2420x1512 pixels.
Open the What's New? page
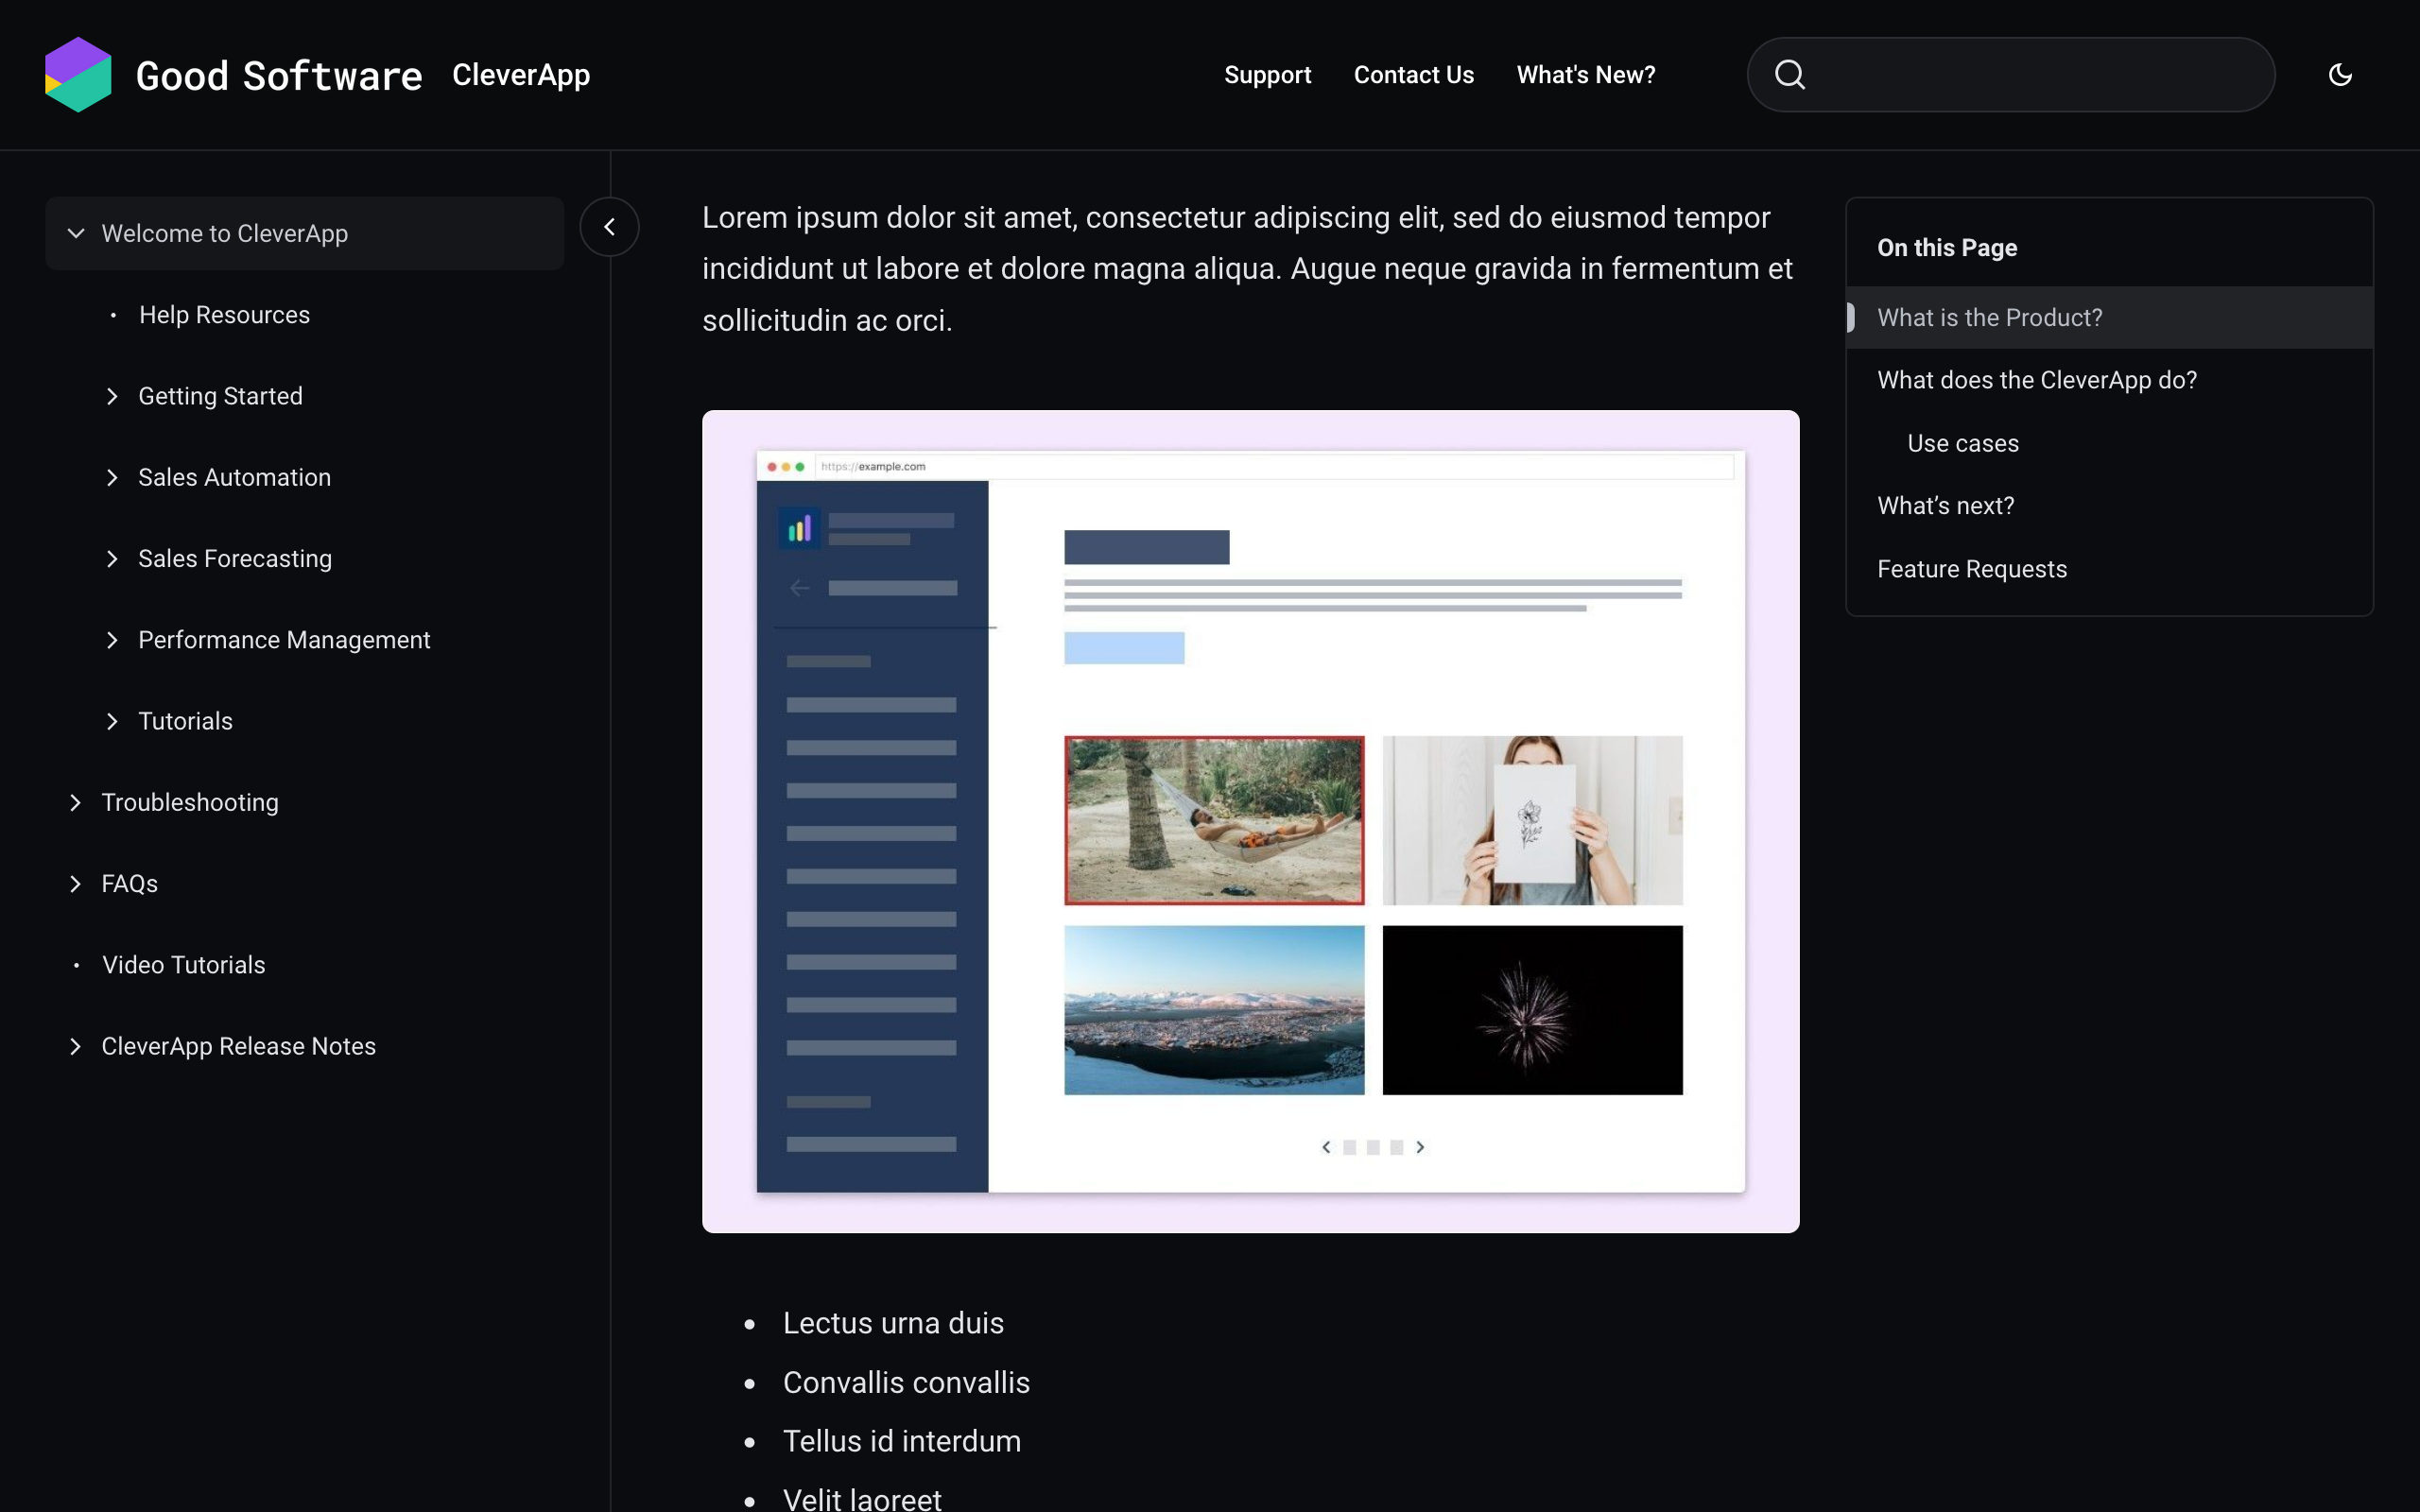pyautogui.click(x=1586, y=74)
